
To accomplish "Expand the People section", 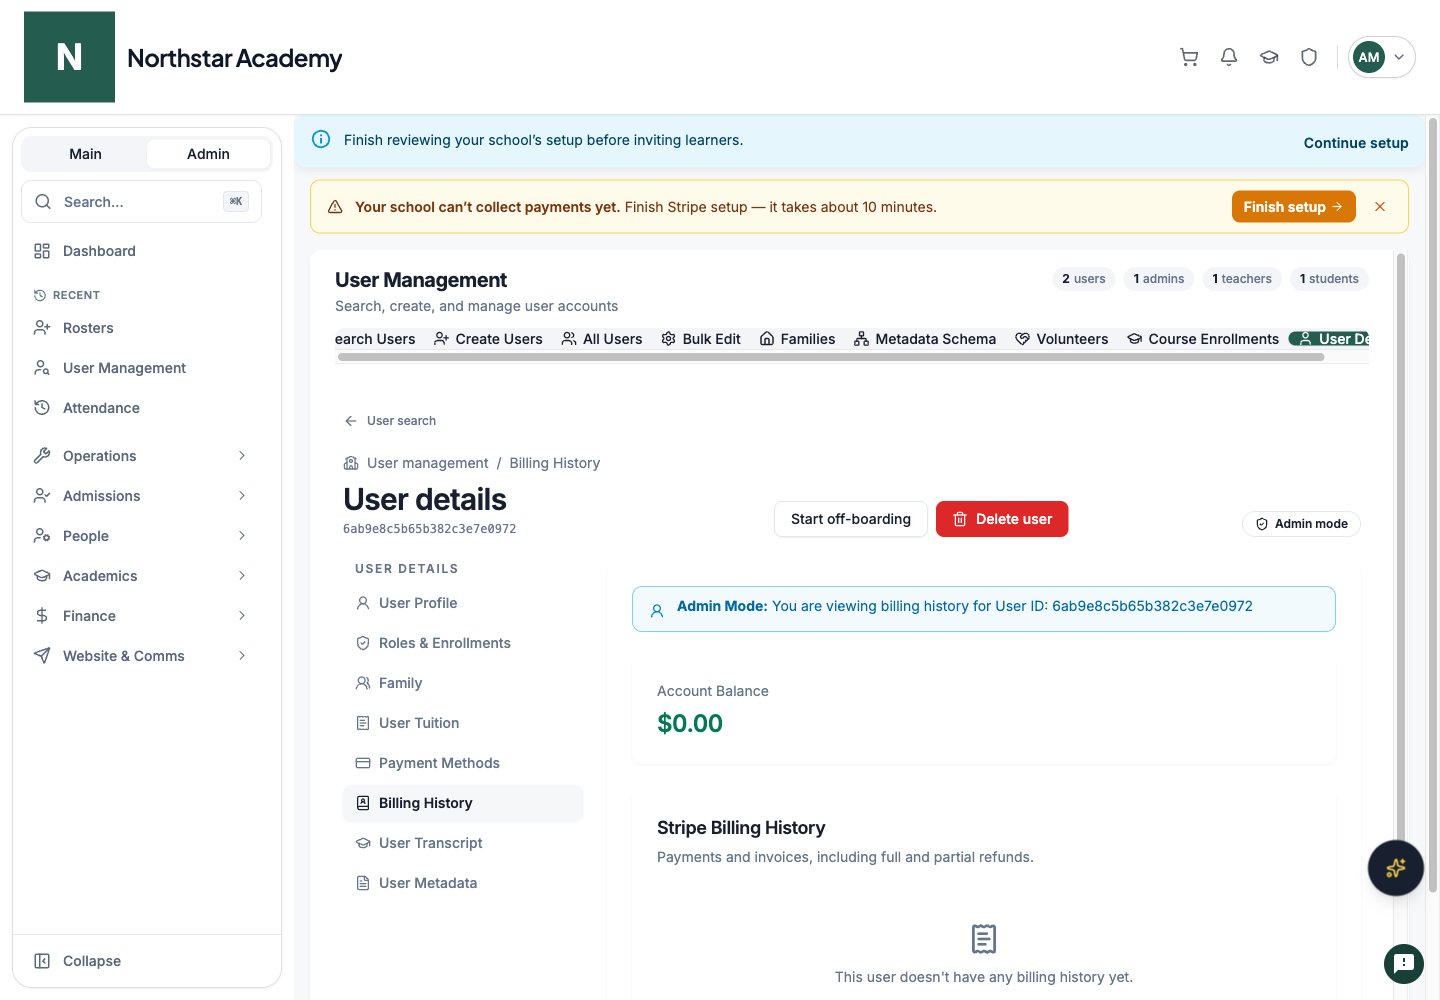I will pos(141,536).
